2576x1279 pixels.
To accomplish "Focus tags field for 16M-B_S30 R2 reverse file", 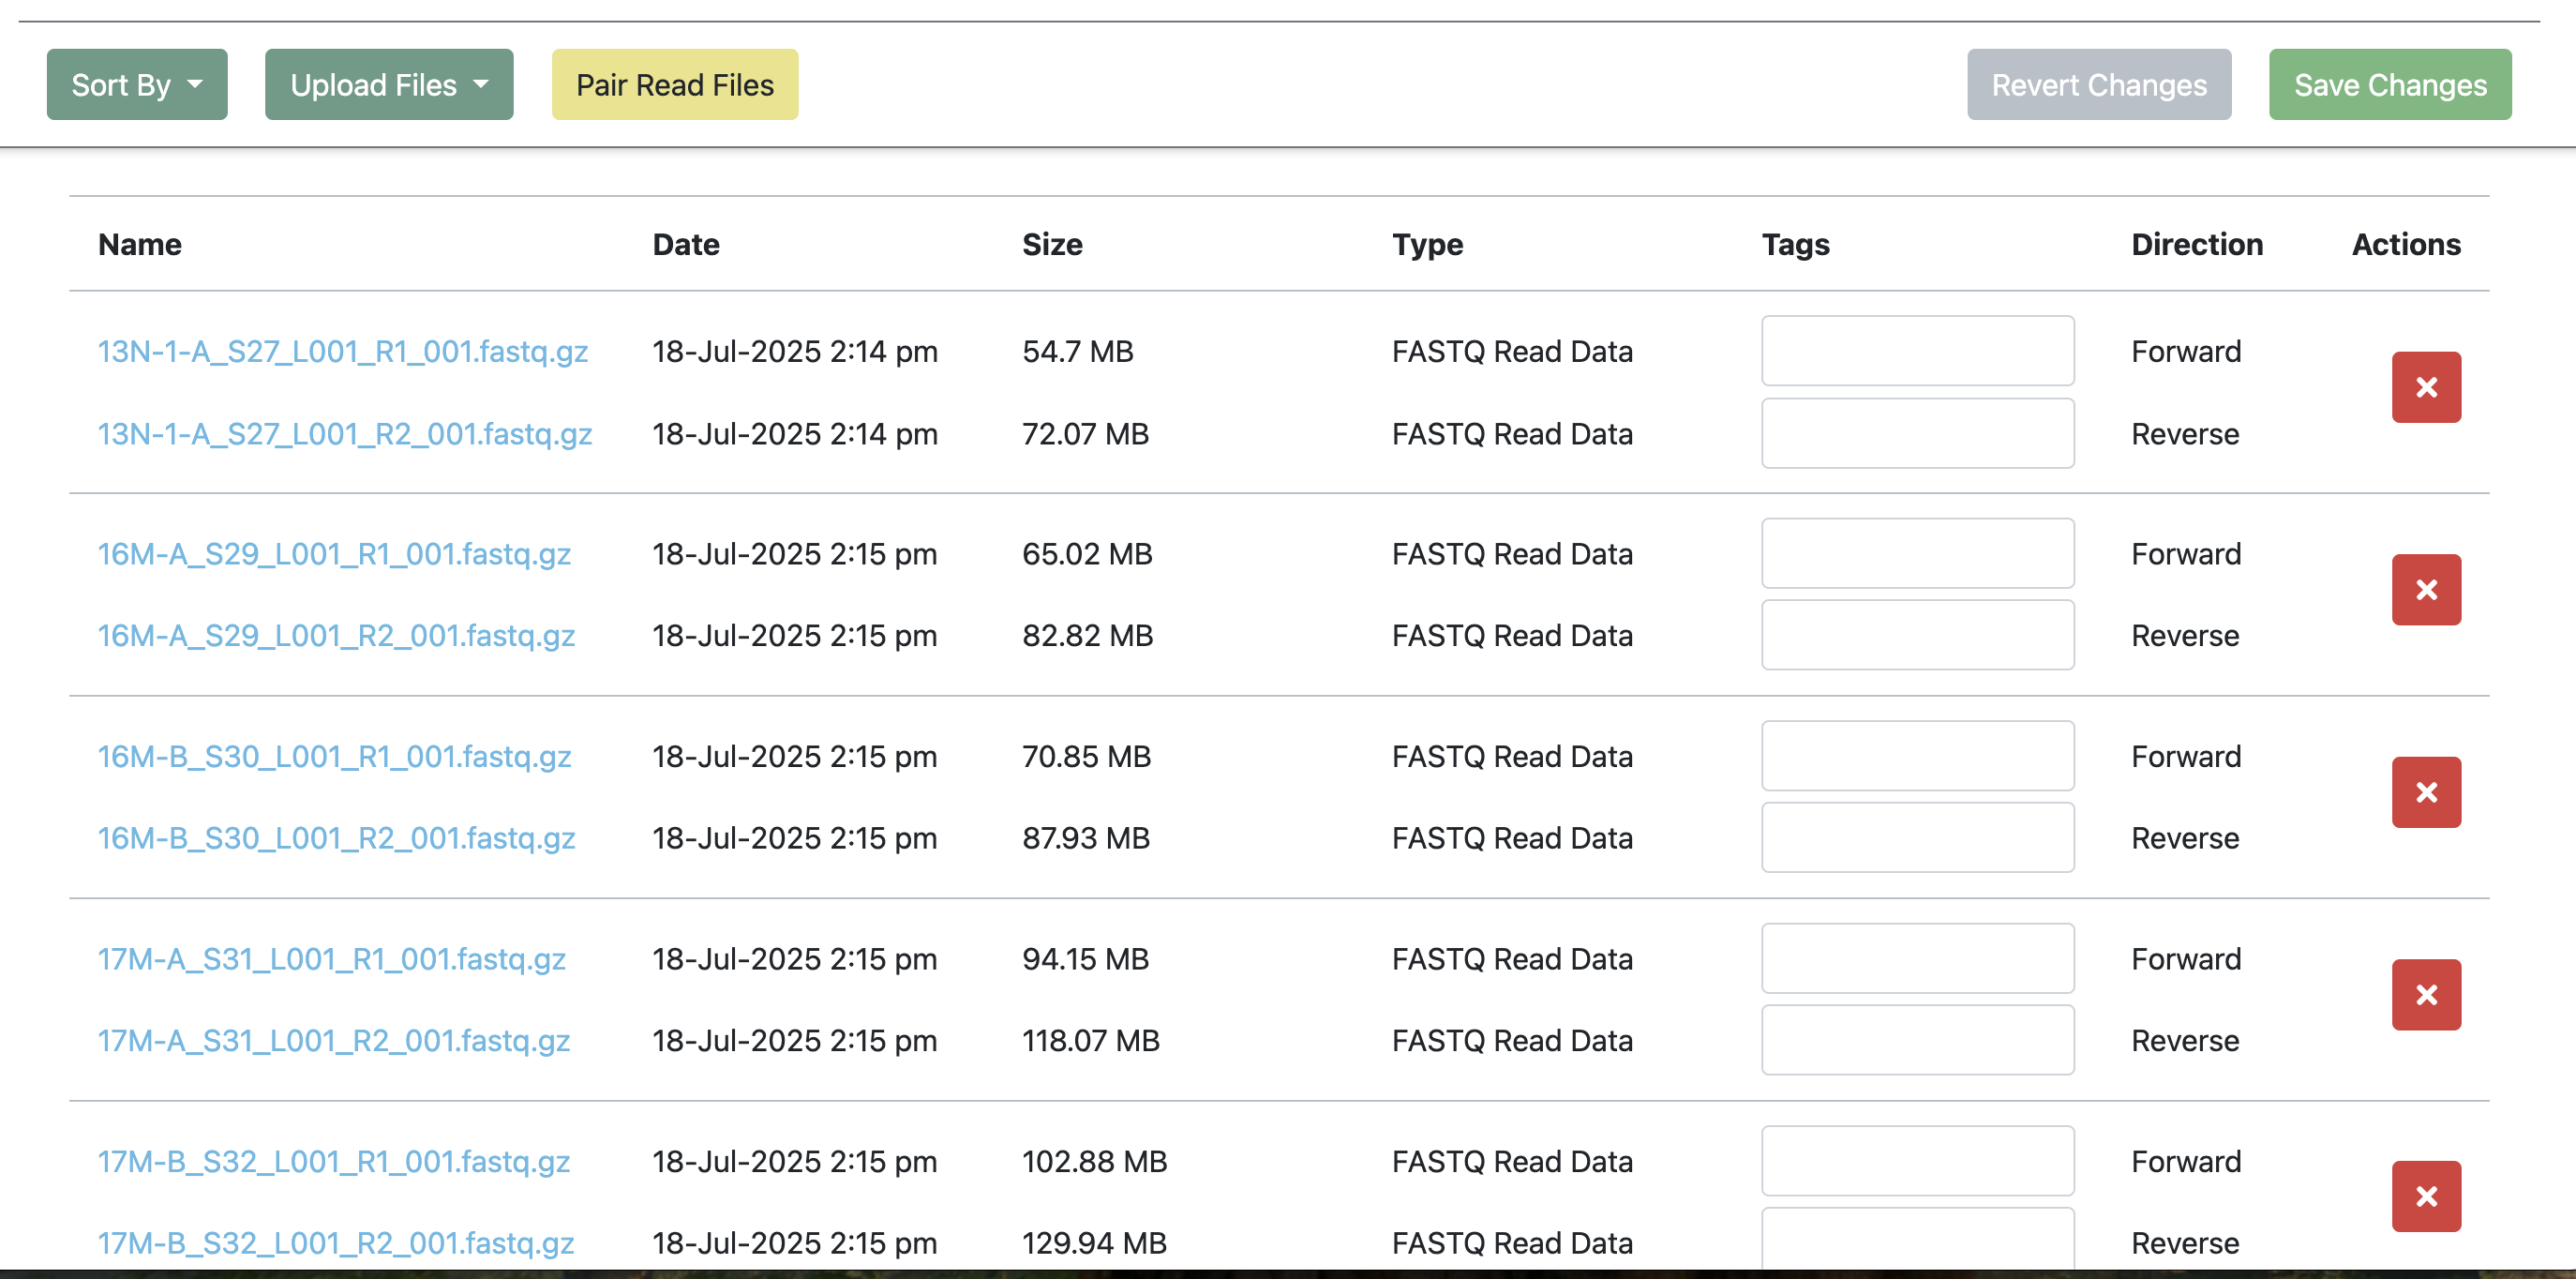I will point(1918,837).
